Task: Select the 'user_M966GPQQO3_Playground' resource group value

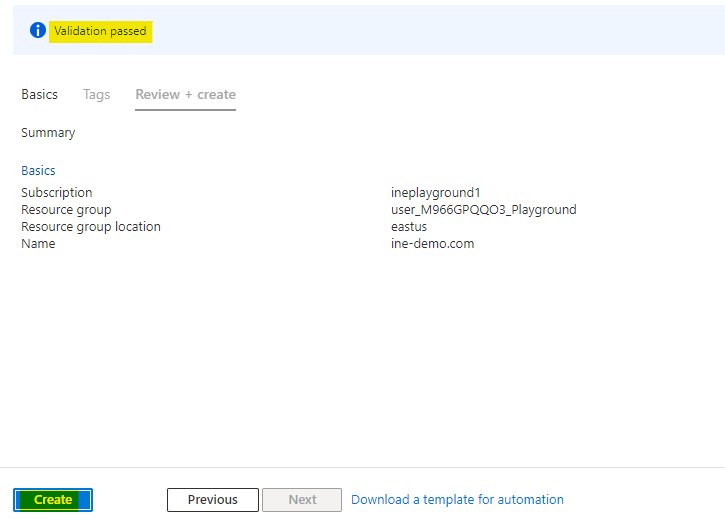Action: click(483, 209)
